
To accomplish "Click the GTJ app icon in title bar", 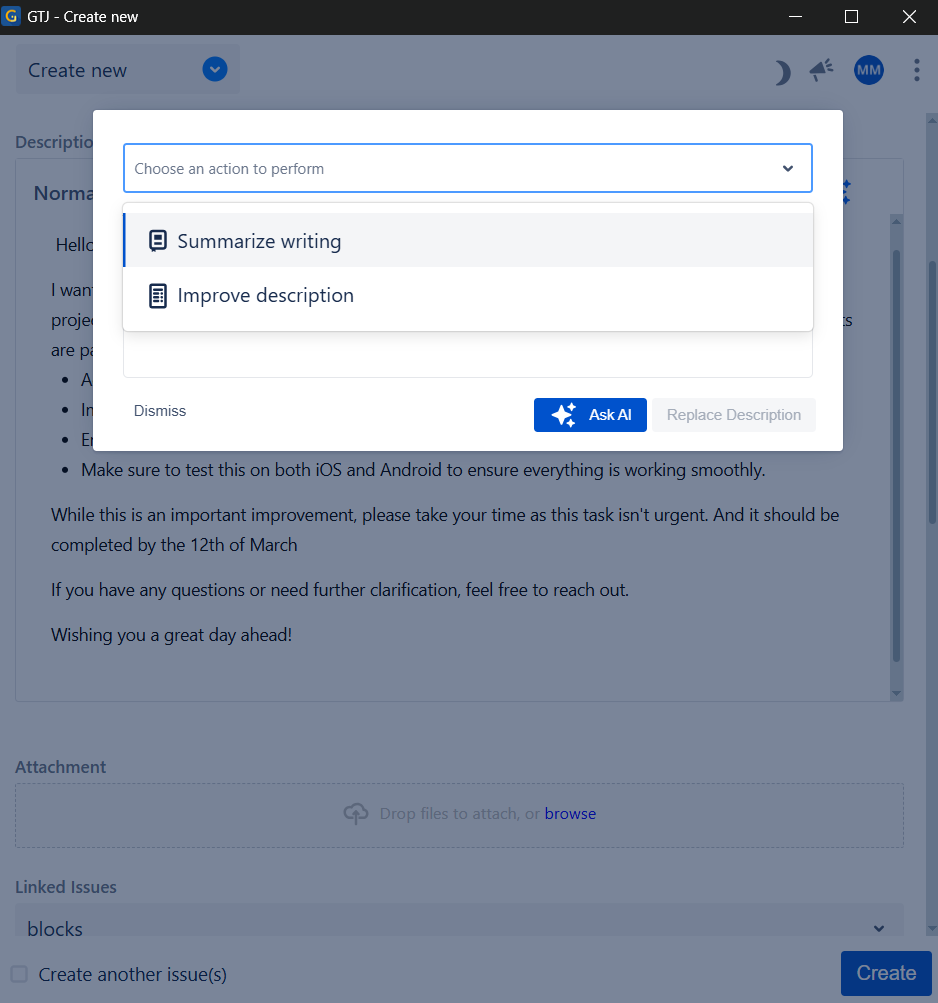I will pos(12,17).
